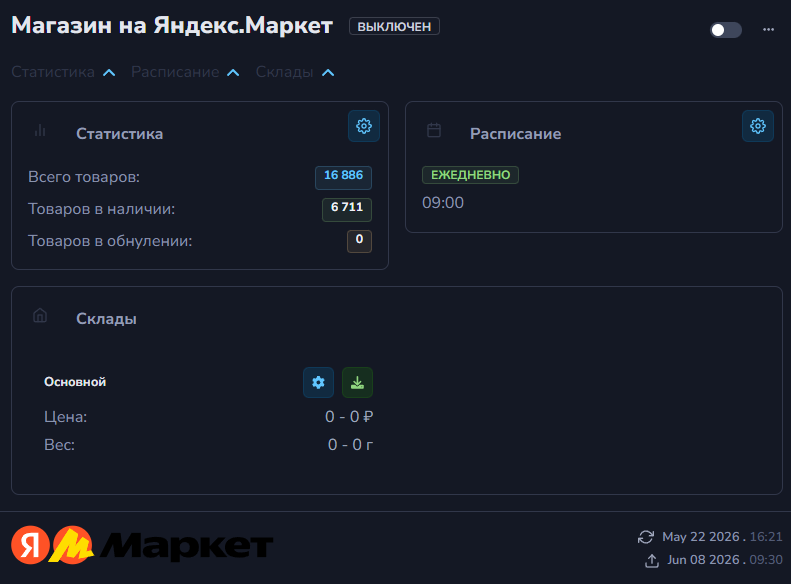Screen dimensions: 791x584
Task: Click the 16 886 total products badge
Action: [344, 178]
